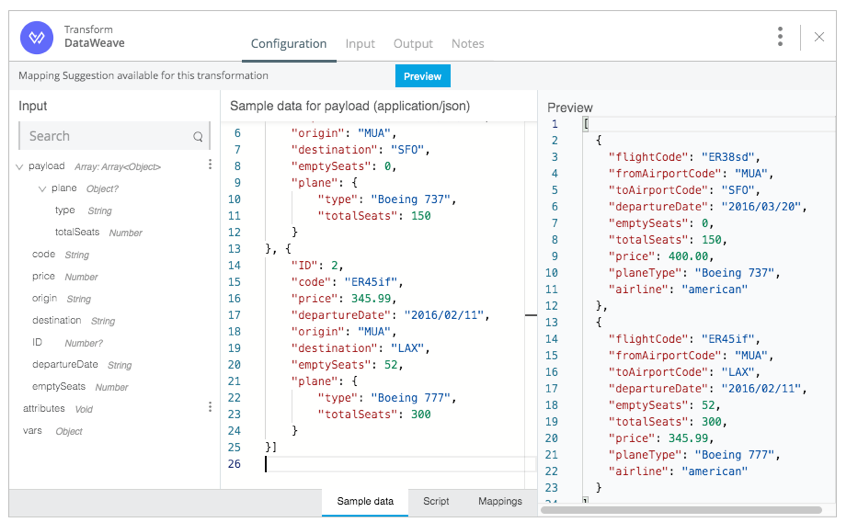Open the Notes tab

[x=468, y=44]
